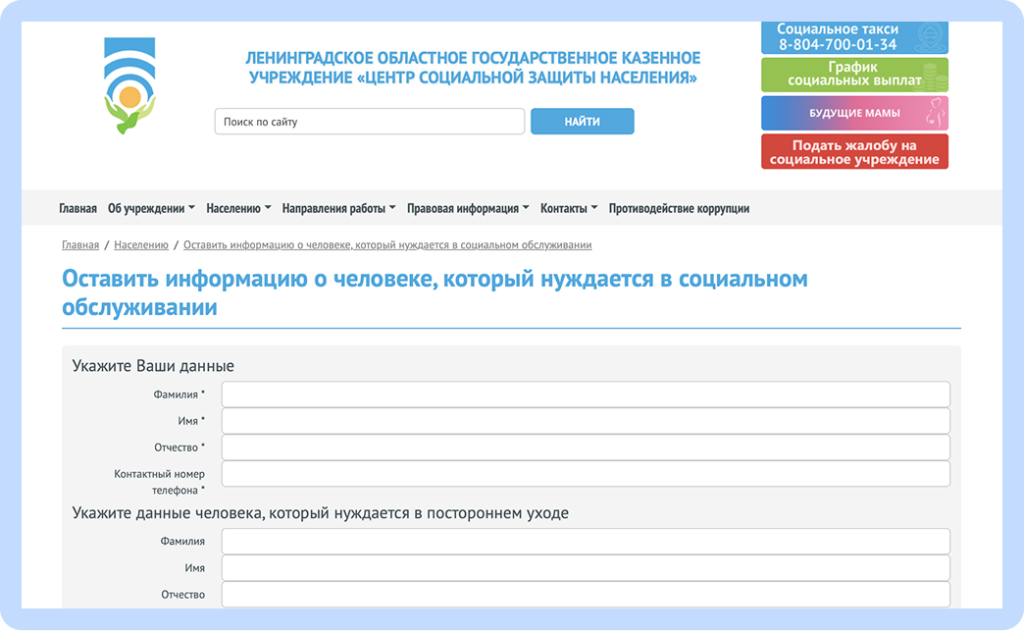
Task: Follow the Главная breadcrumb link
Action: point(80,245)
